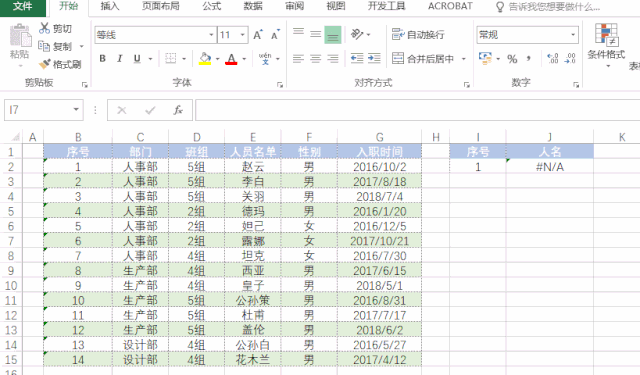Increase decimal places
The image size is (640, 375).
[553, 59]
